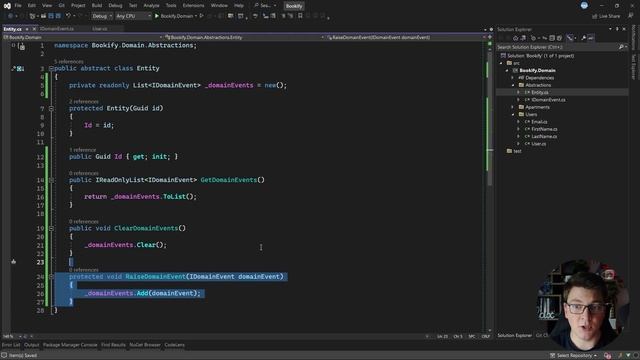Viewport: 640px width, 360px height.
Task: Open Entity.cs in Solution Explorer
Action: pos(540,93)
